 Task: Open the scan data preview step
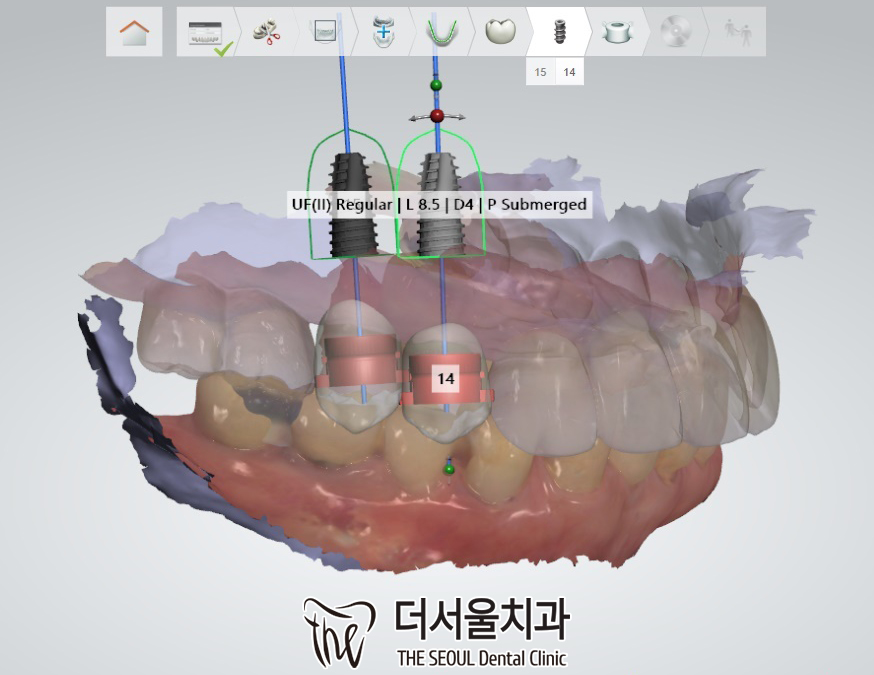coord(325,32)
